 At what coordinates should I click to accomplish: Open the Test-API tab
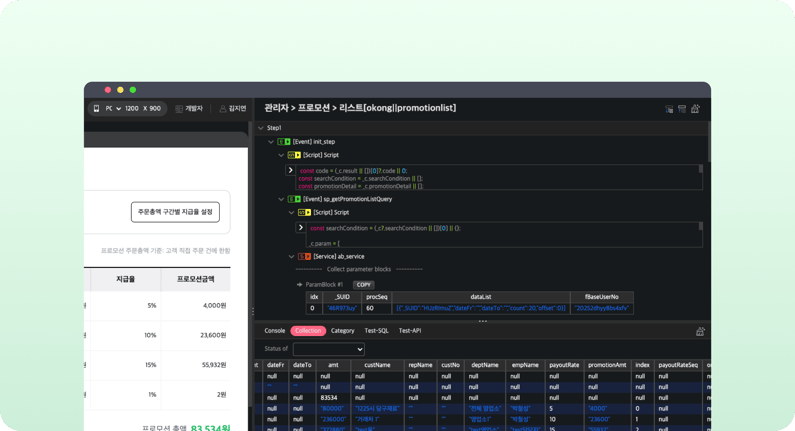[x=410, y=331]
